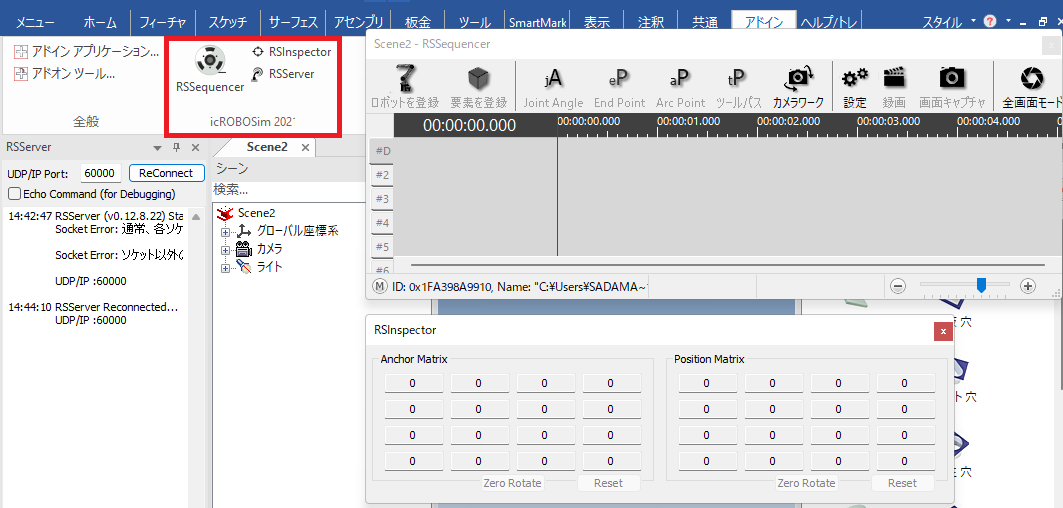Zoom out timeline with minus button
The image size is (1063, 508).
click(898, 286)
